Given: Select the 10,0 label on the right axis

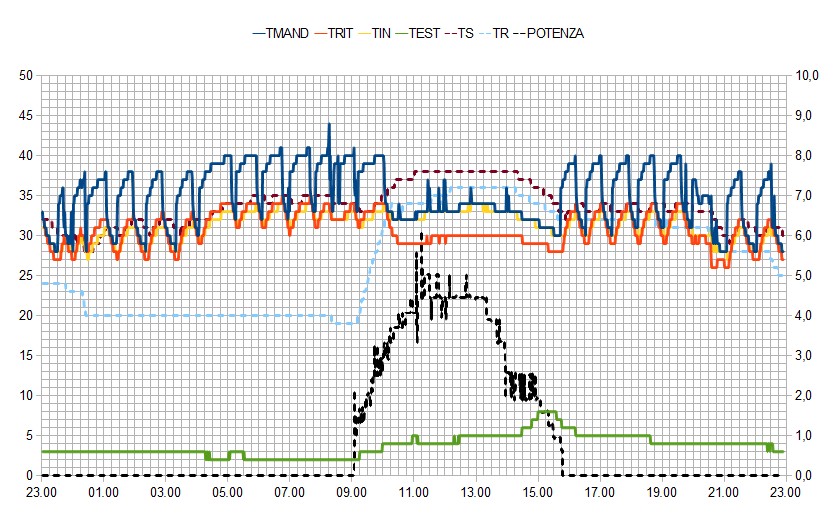Looking at the screenshot, I should coord(806,75).
